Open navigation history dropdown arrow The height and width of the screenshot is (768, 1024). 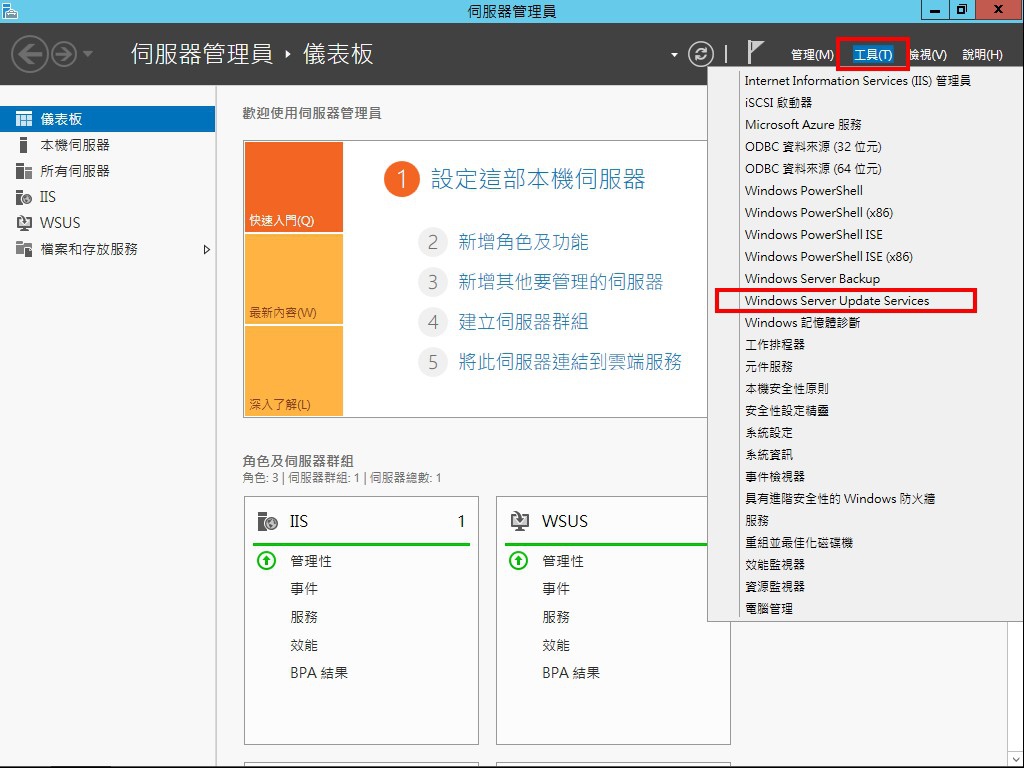tap(88, 54)
